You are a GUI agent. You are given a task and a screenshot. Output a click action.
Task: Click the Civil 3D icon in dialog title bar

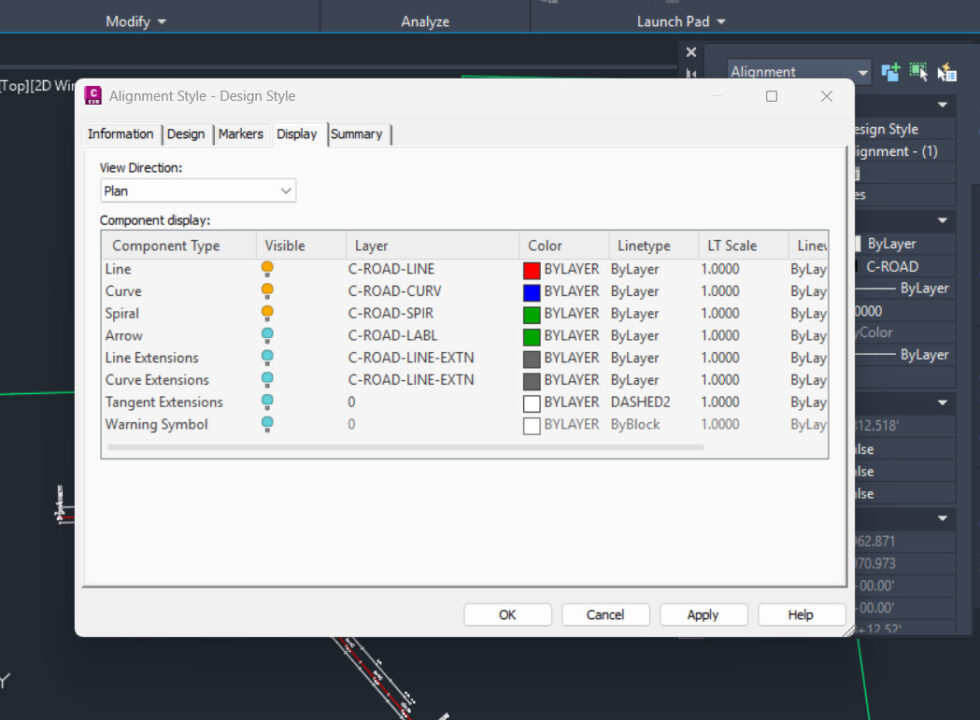coord(93,96)
